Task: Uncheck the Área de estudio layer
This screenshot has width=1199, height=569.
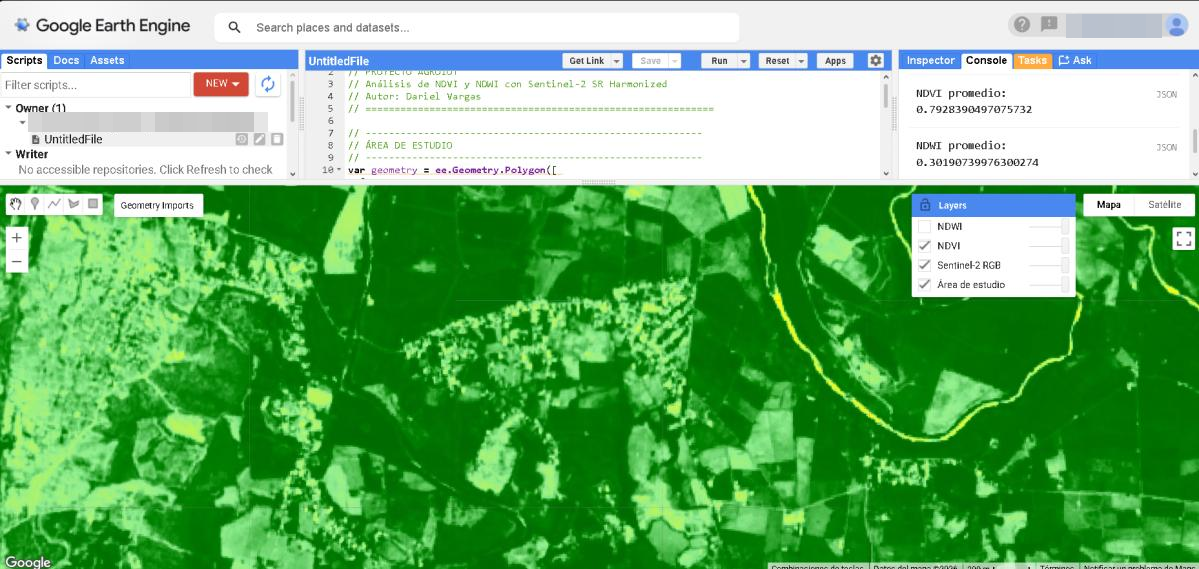Action: tap(924, 284)
